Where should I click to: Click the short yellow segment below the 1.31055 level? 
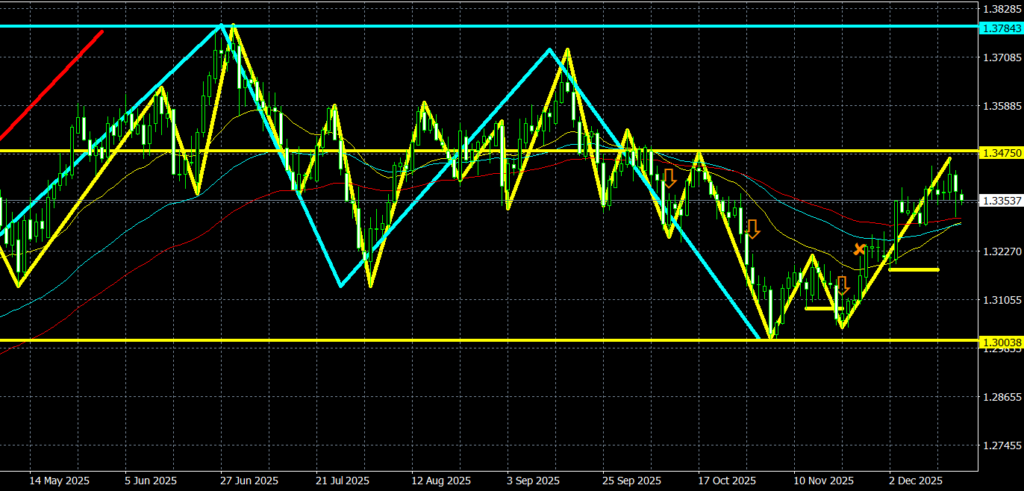[820, 308]
